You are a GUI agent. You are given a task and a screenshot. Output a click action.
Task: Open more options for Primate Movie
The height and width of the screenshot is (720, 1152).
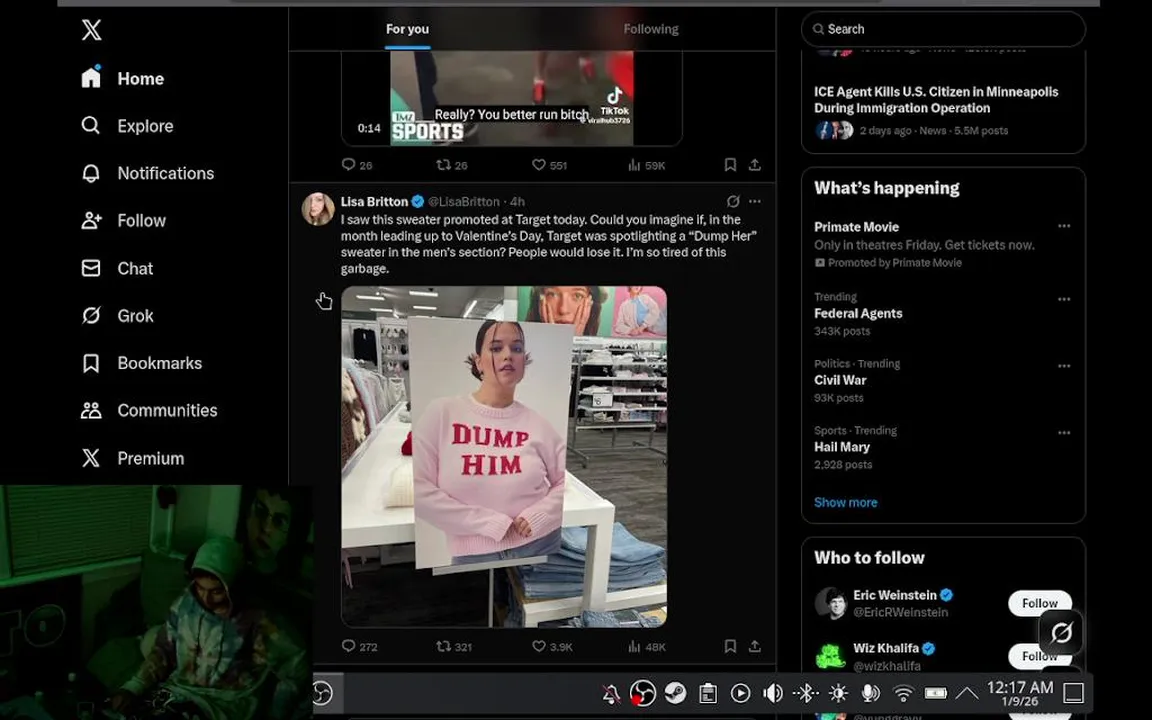(x=1064, y=226)
